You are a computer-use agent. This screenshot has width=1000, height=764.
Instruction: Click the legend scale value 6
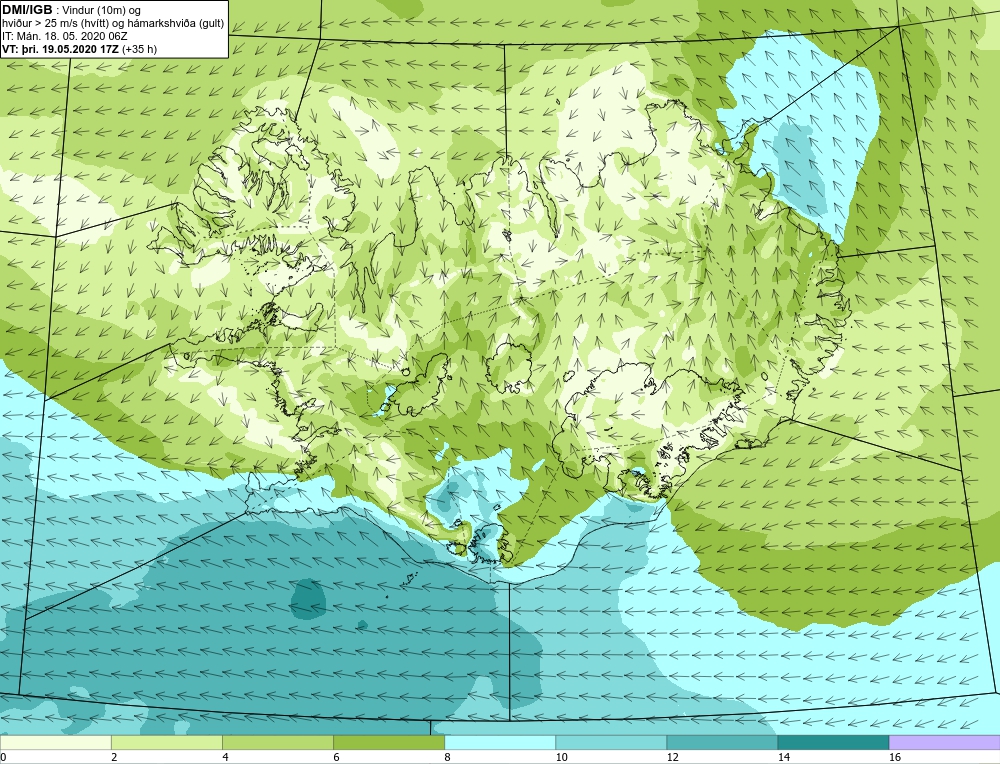[x=336, y=757]
